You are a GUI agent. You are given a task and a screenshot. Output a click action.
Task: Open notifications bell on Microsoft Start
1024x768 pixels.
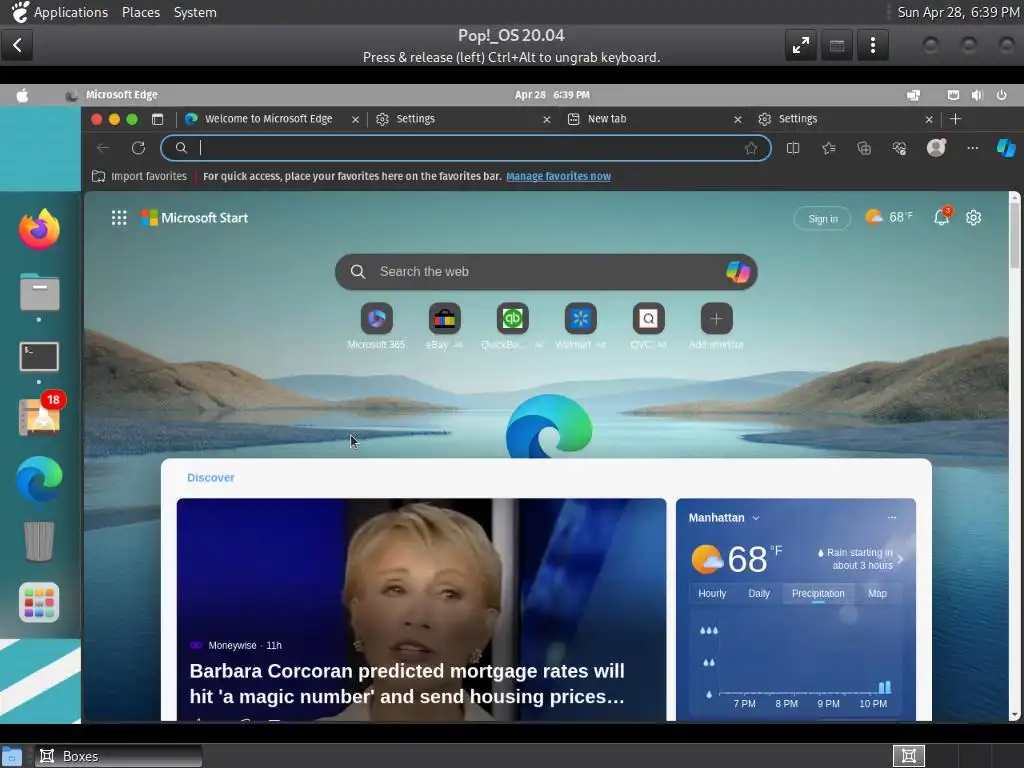(942, 217)
